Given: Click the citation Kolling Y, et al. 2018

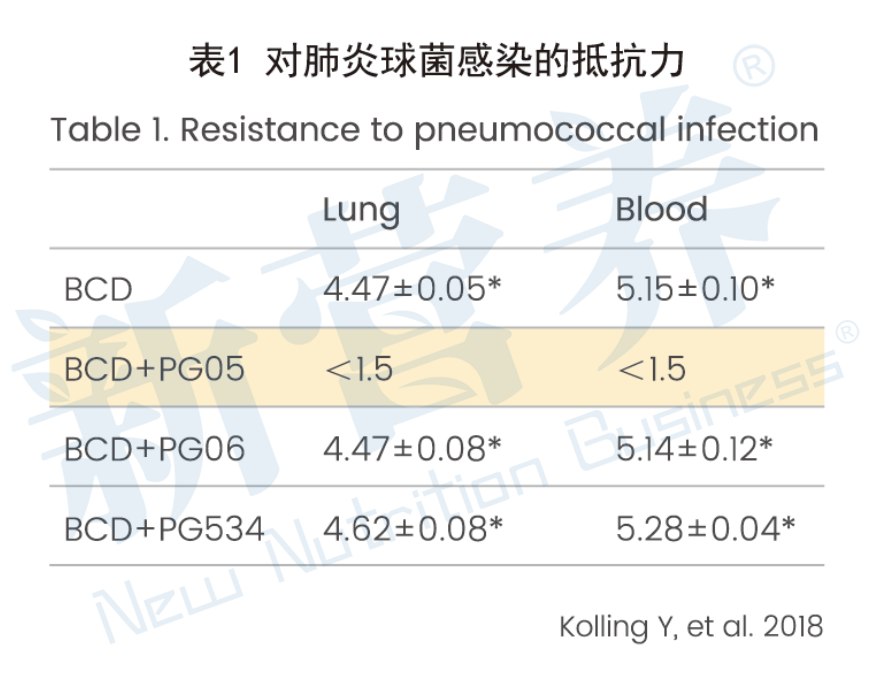Looking at the screenshot, I should pos(691,627).
